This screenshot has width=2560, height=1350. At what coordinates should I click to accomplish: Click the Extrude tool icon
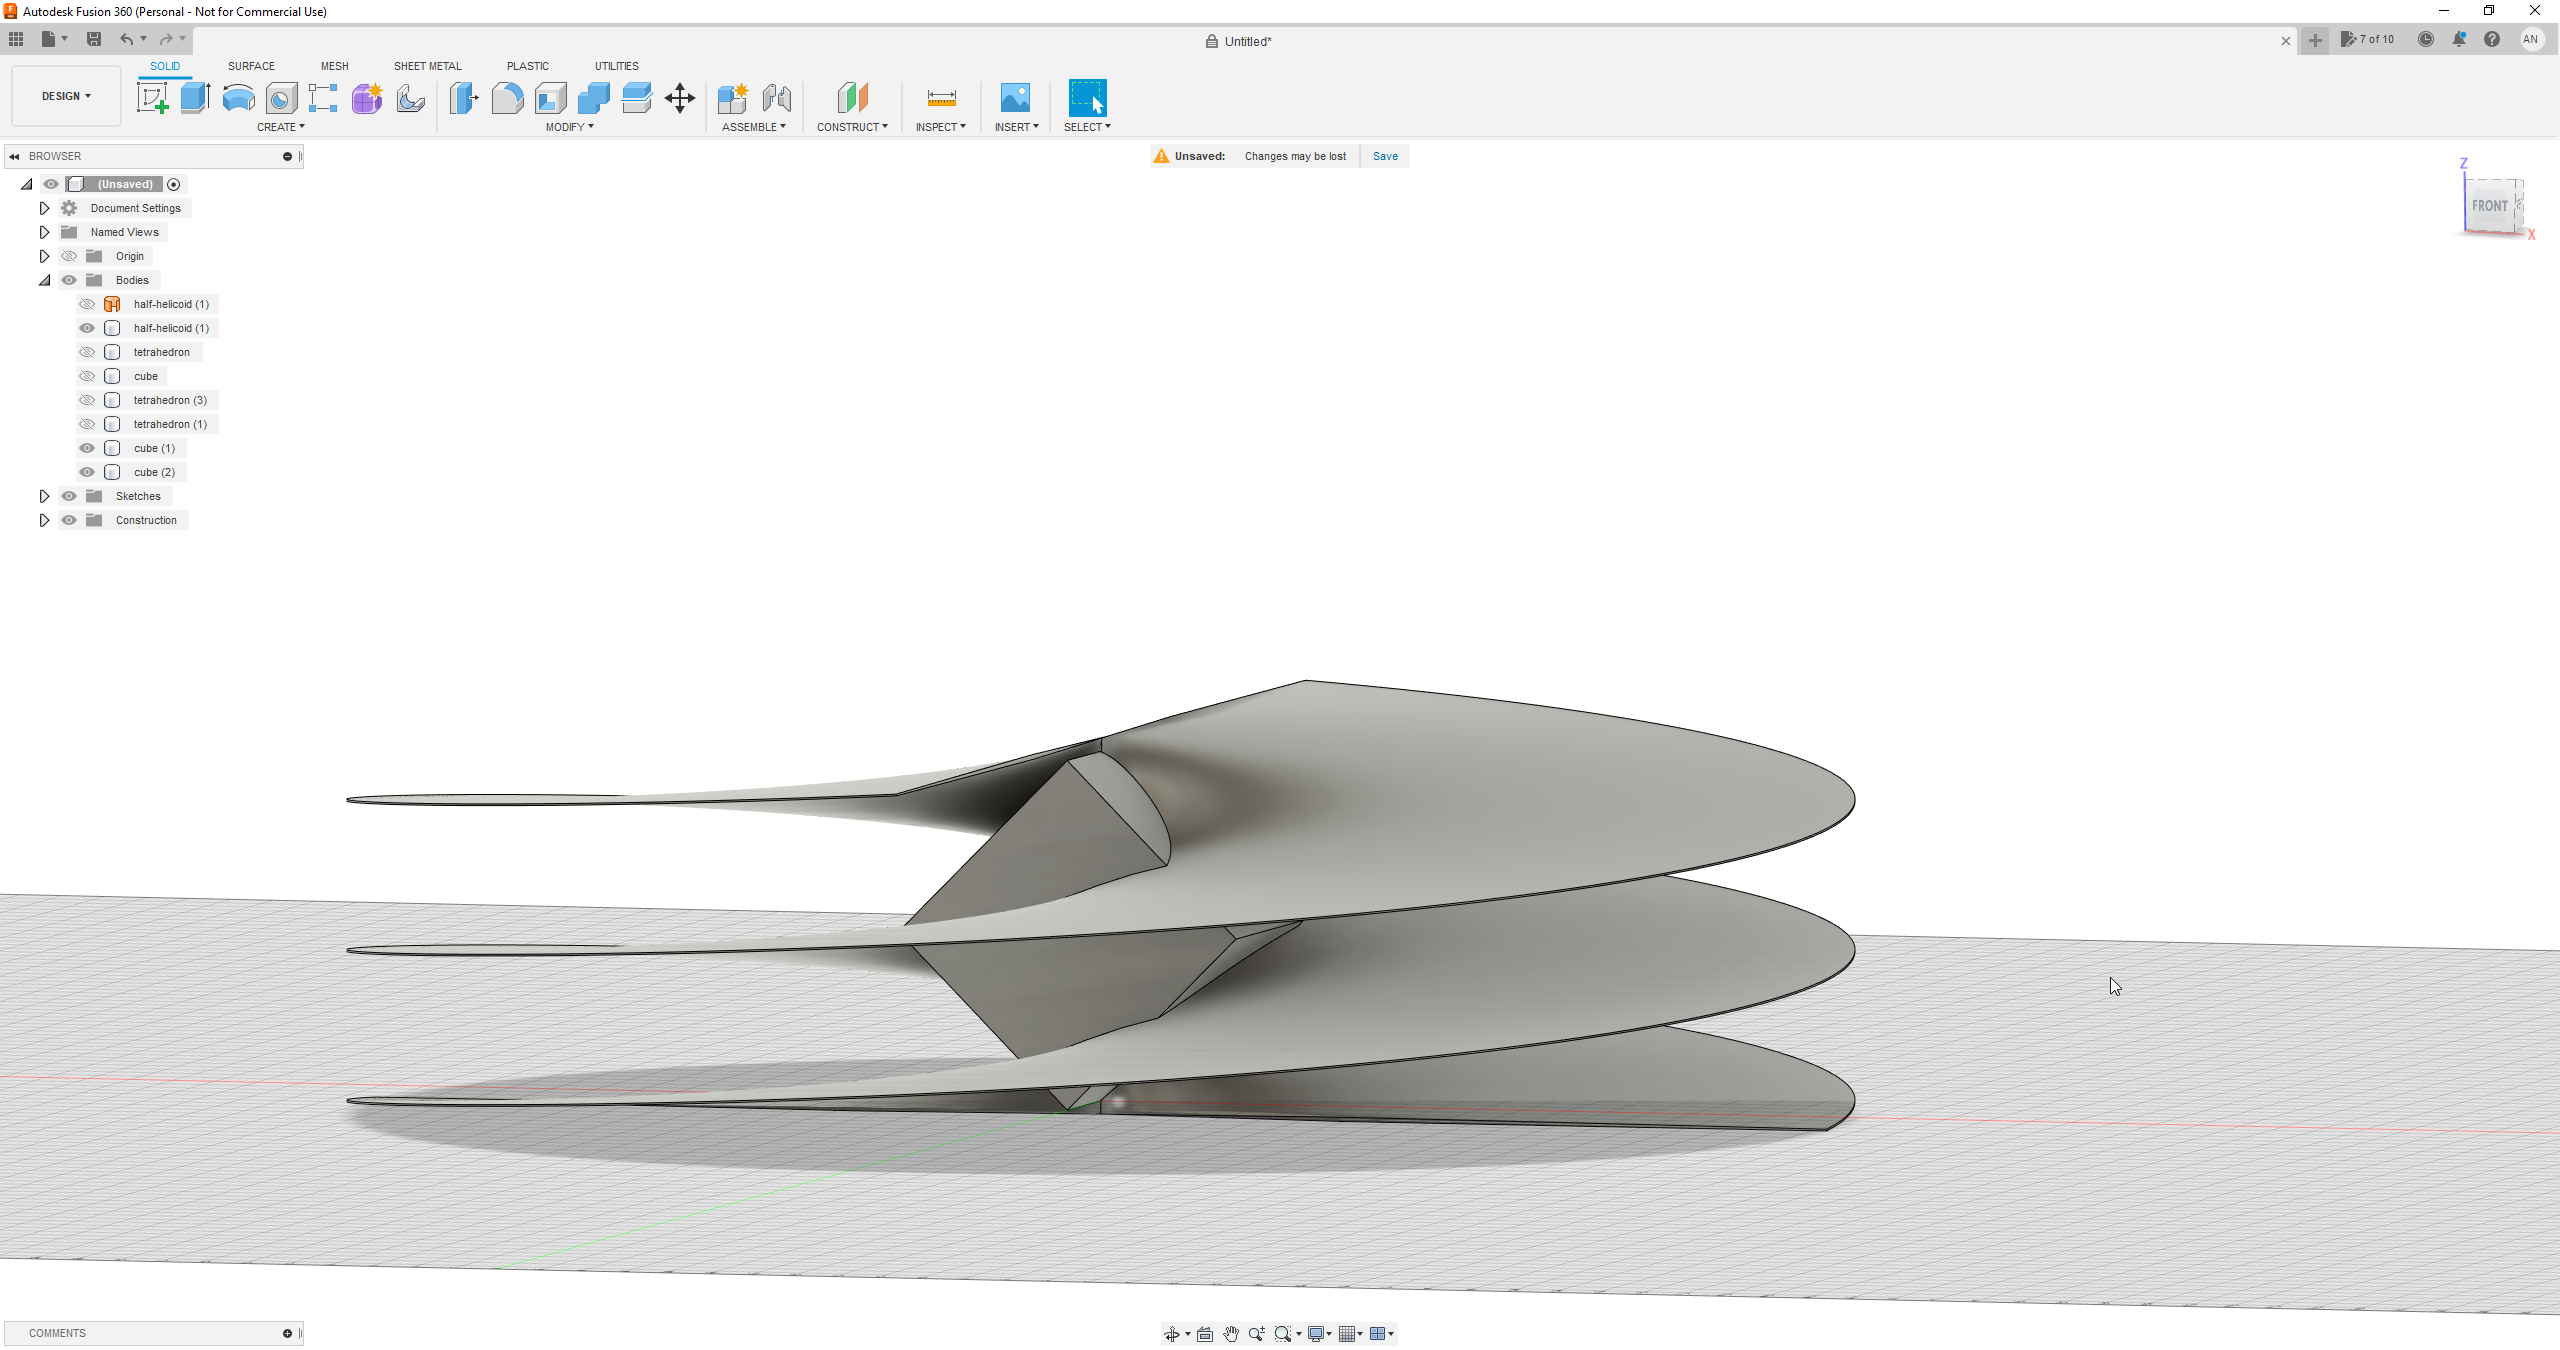[195, 98]
